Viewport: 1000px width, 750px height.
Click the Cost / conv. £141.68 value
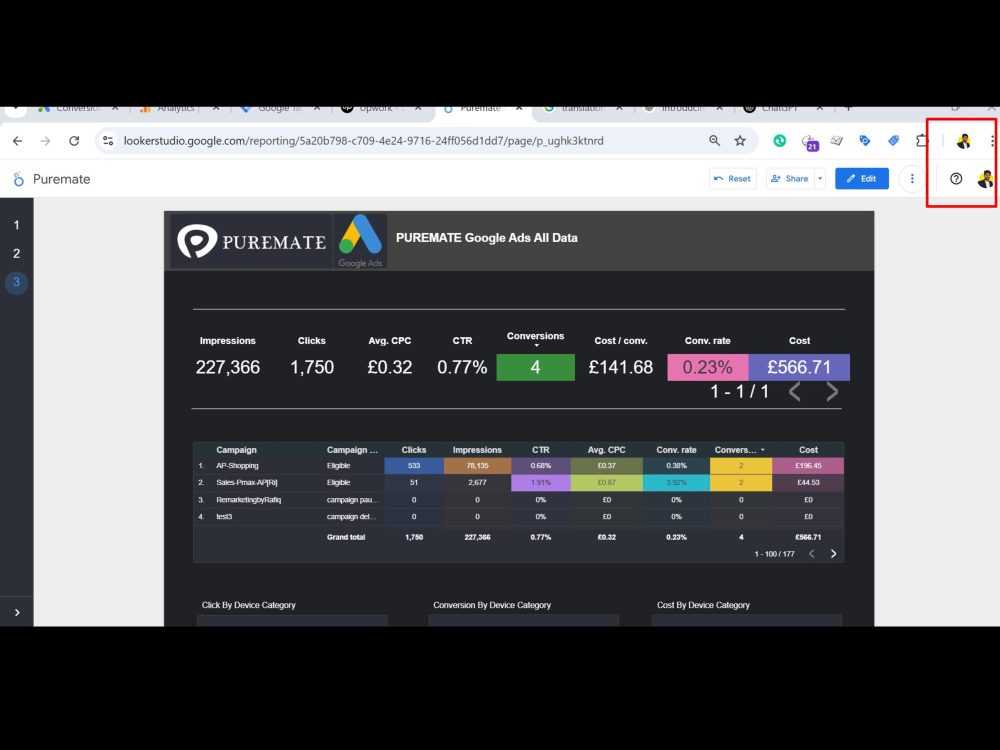(x=621, y=367)
